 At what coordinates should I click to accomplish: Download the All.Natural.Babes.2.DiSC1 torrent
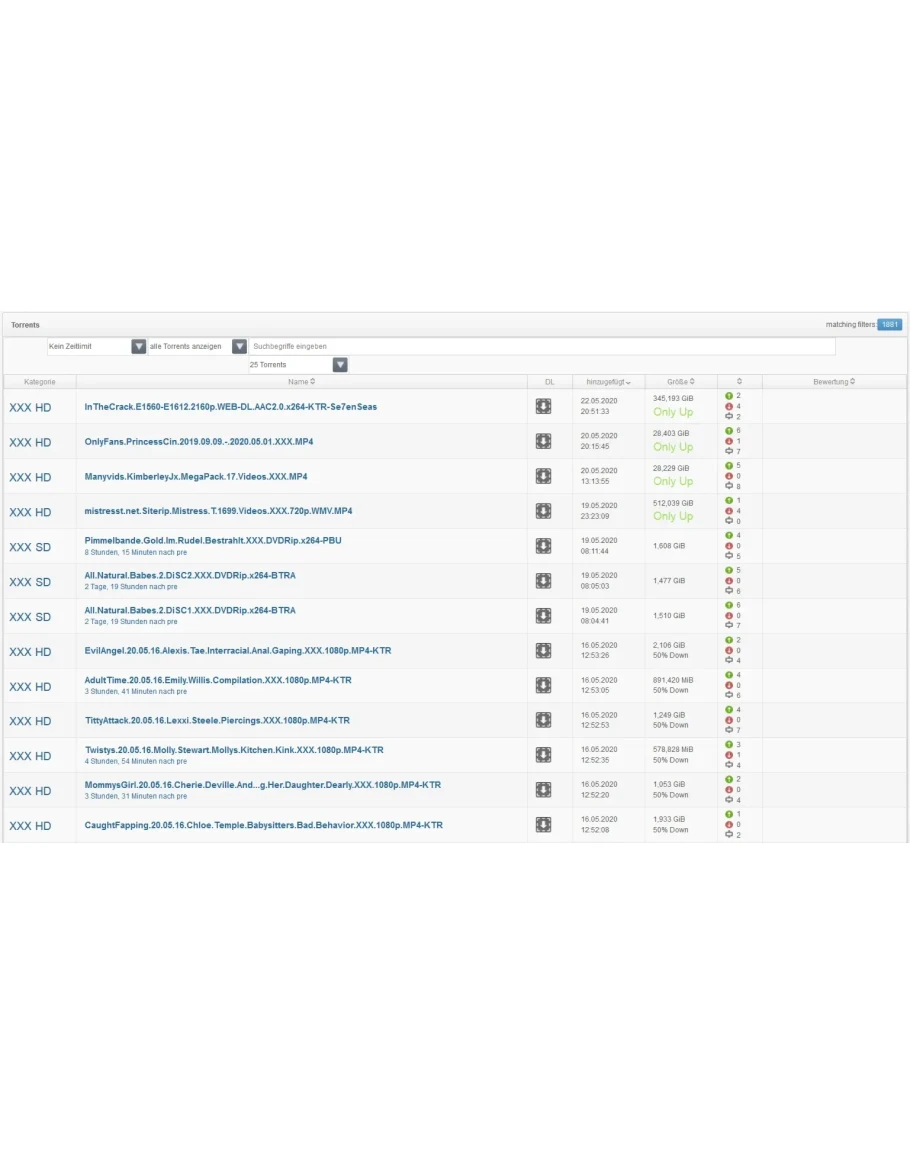click(x=543, y=616)
